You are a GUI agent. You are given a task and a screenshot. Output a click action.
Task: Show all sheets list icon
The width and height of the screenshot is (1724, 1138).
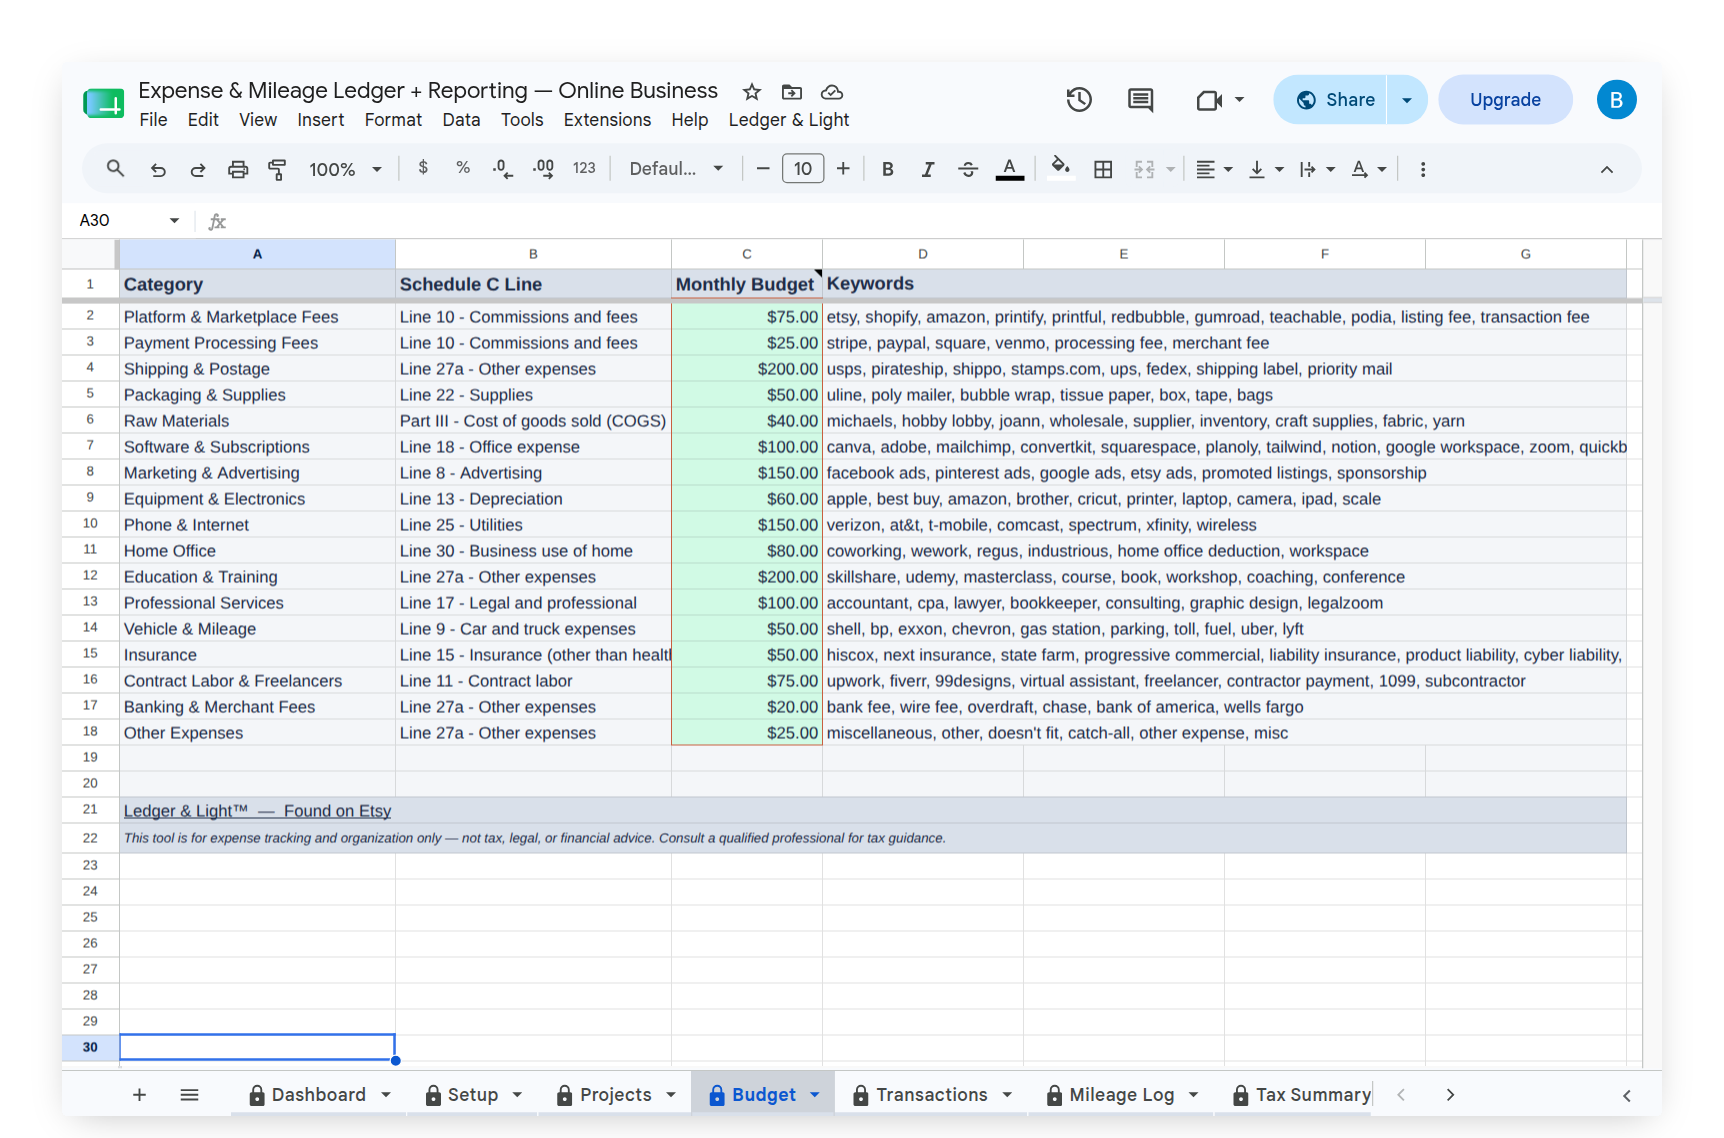pyautogui.click(x=189, y=1095)
